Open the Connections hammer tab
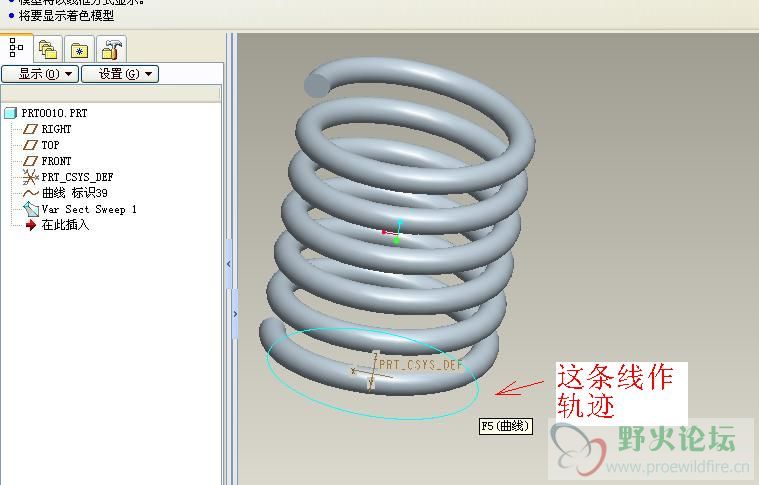 [111, 49]
